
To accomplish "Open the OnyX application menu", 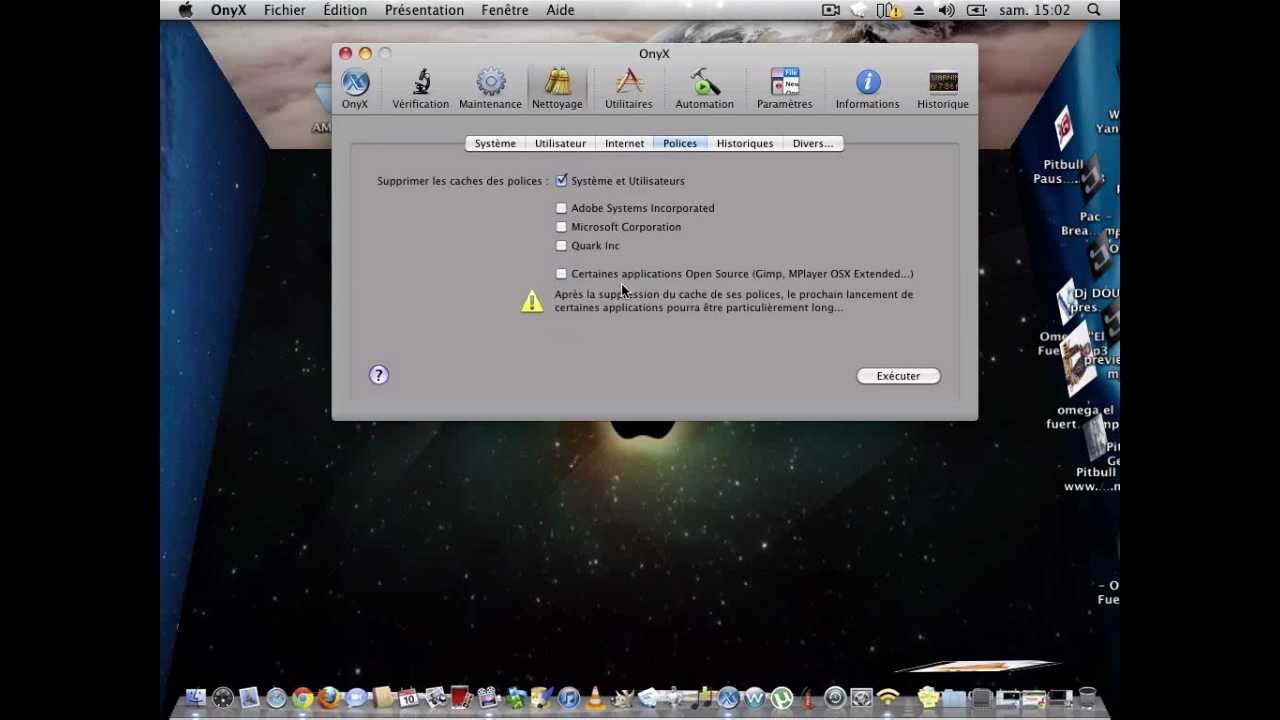I will tap(228, 10).
